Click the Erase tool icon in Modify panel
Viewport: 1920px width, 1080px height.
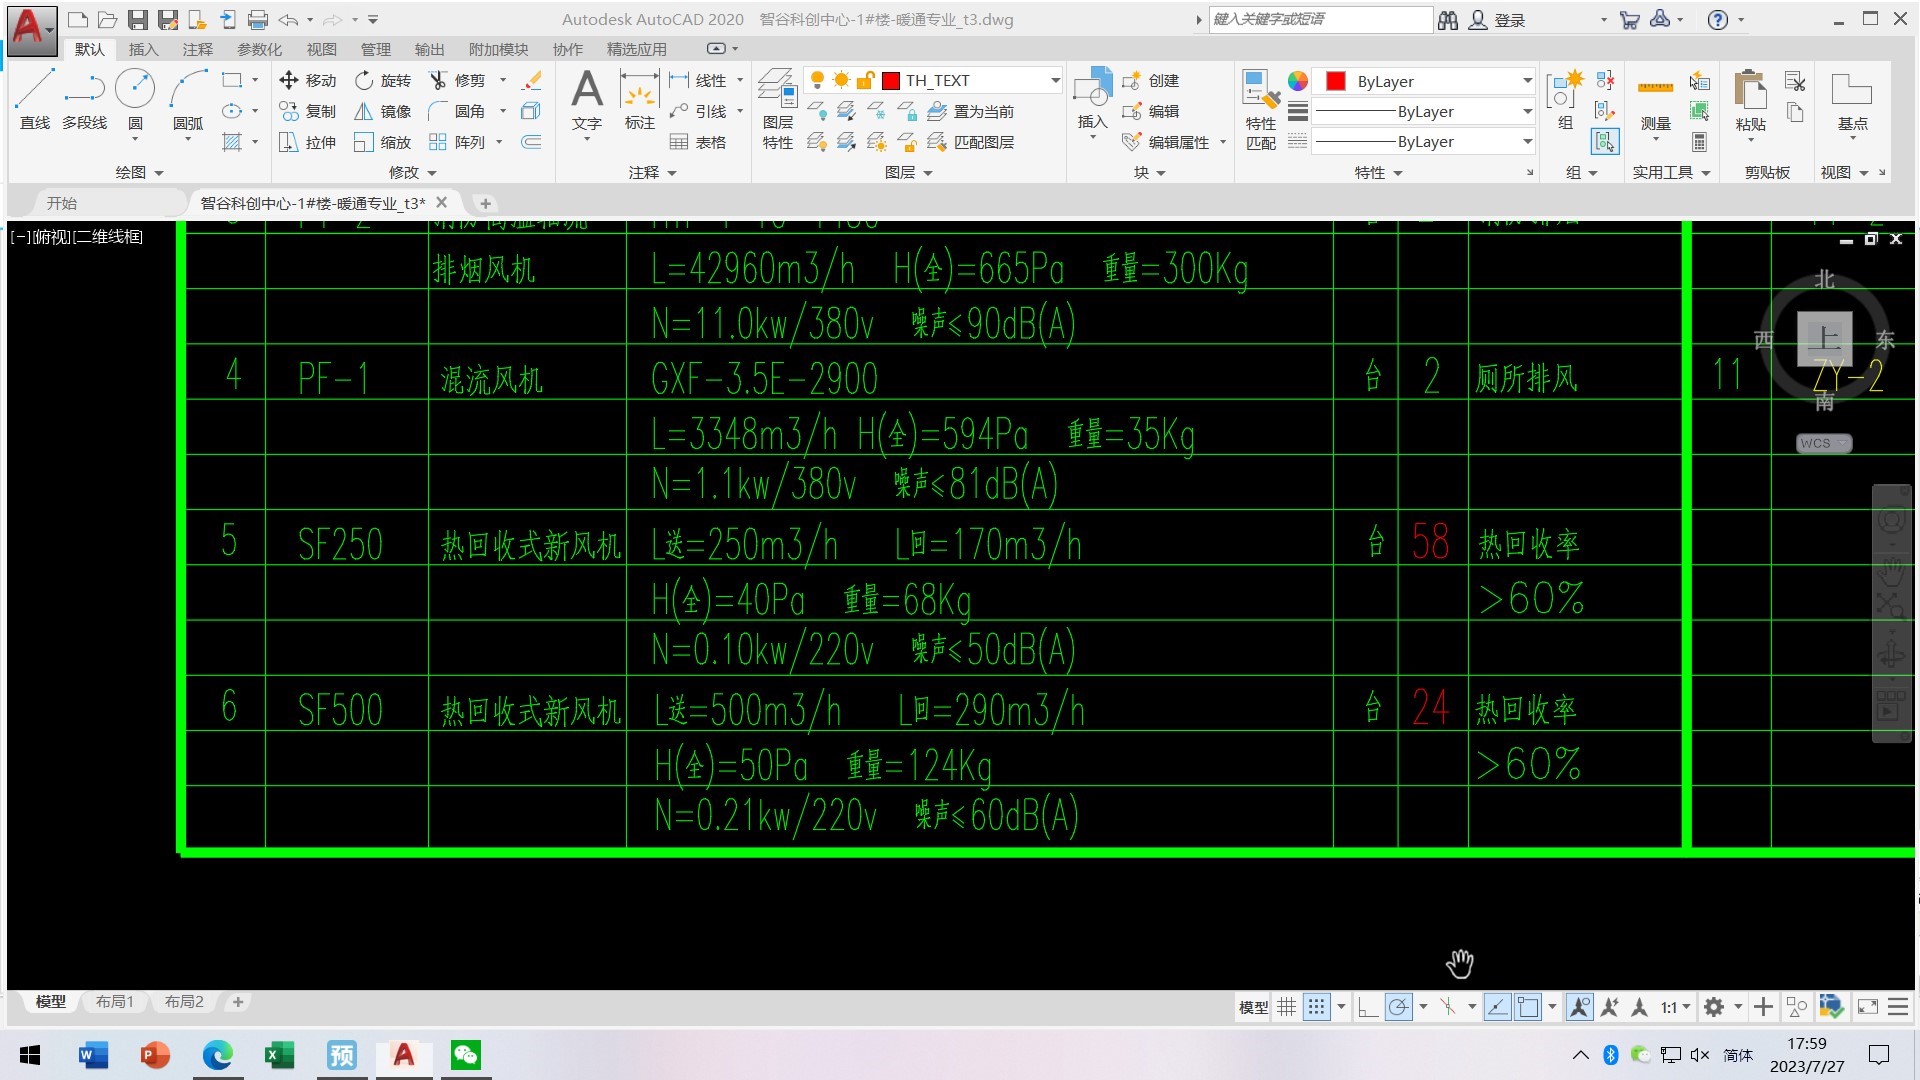532,80
